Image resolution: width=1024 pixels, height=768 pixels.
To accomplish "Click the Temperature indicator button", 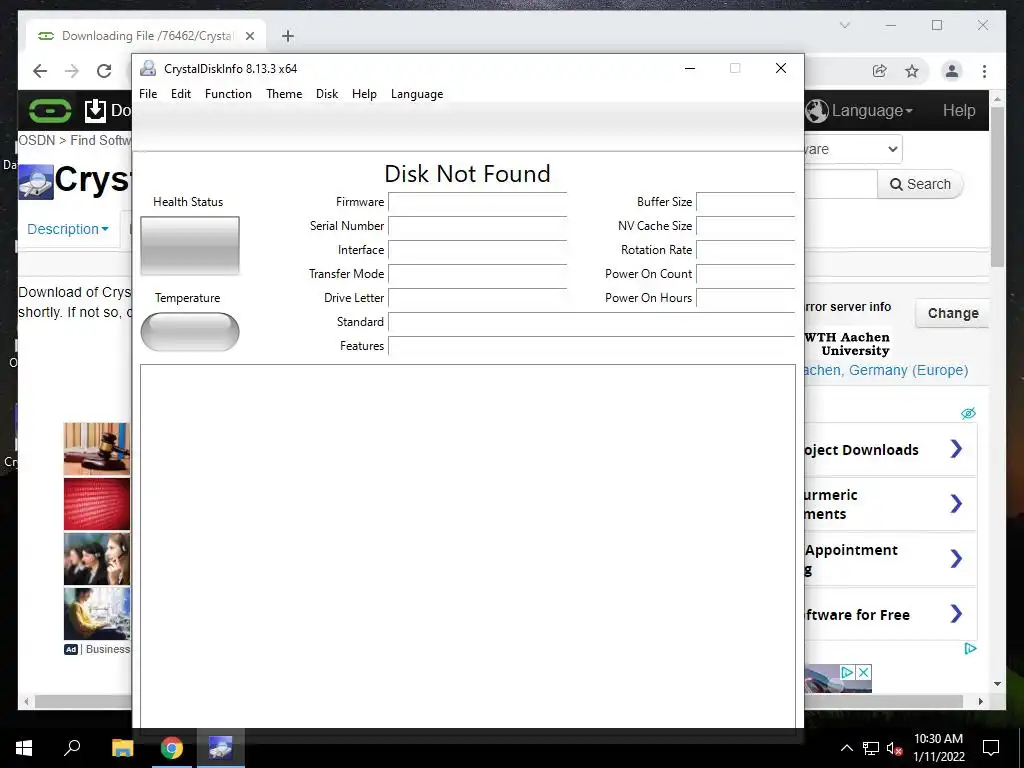I will 190,332.
